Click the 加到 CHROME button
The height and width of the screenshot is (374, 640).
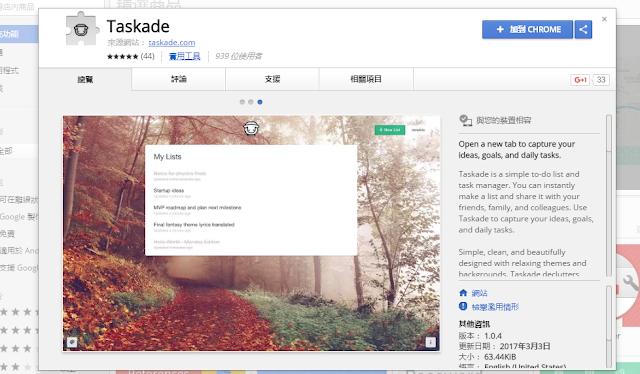(527, 29)
